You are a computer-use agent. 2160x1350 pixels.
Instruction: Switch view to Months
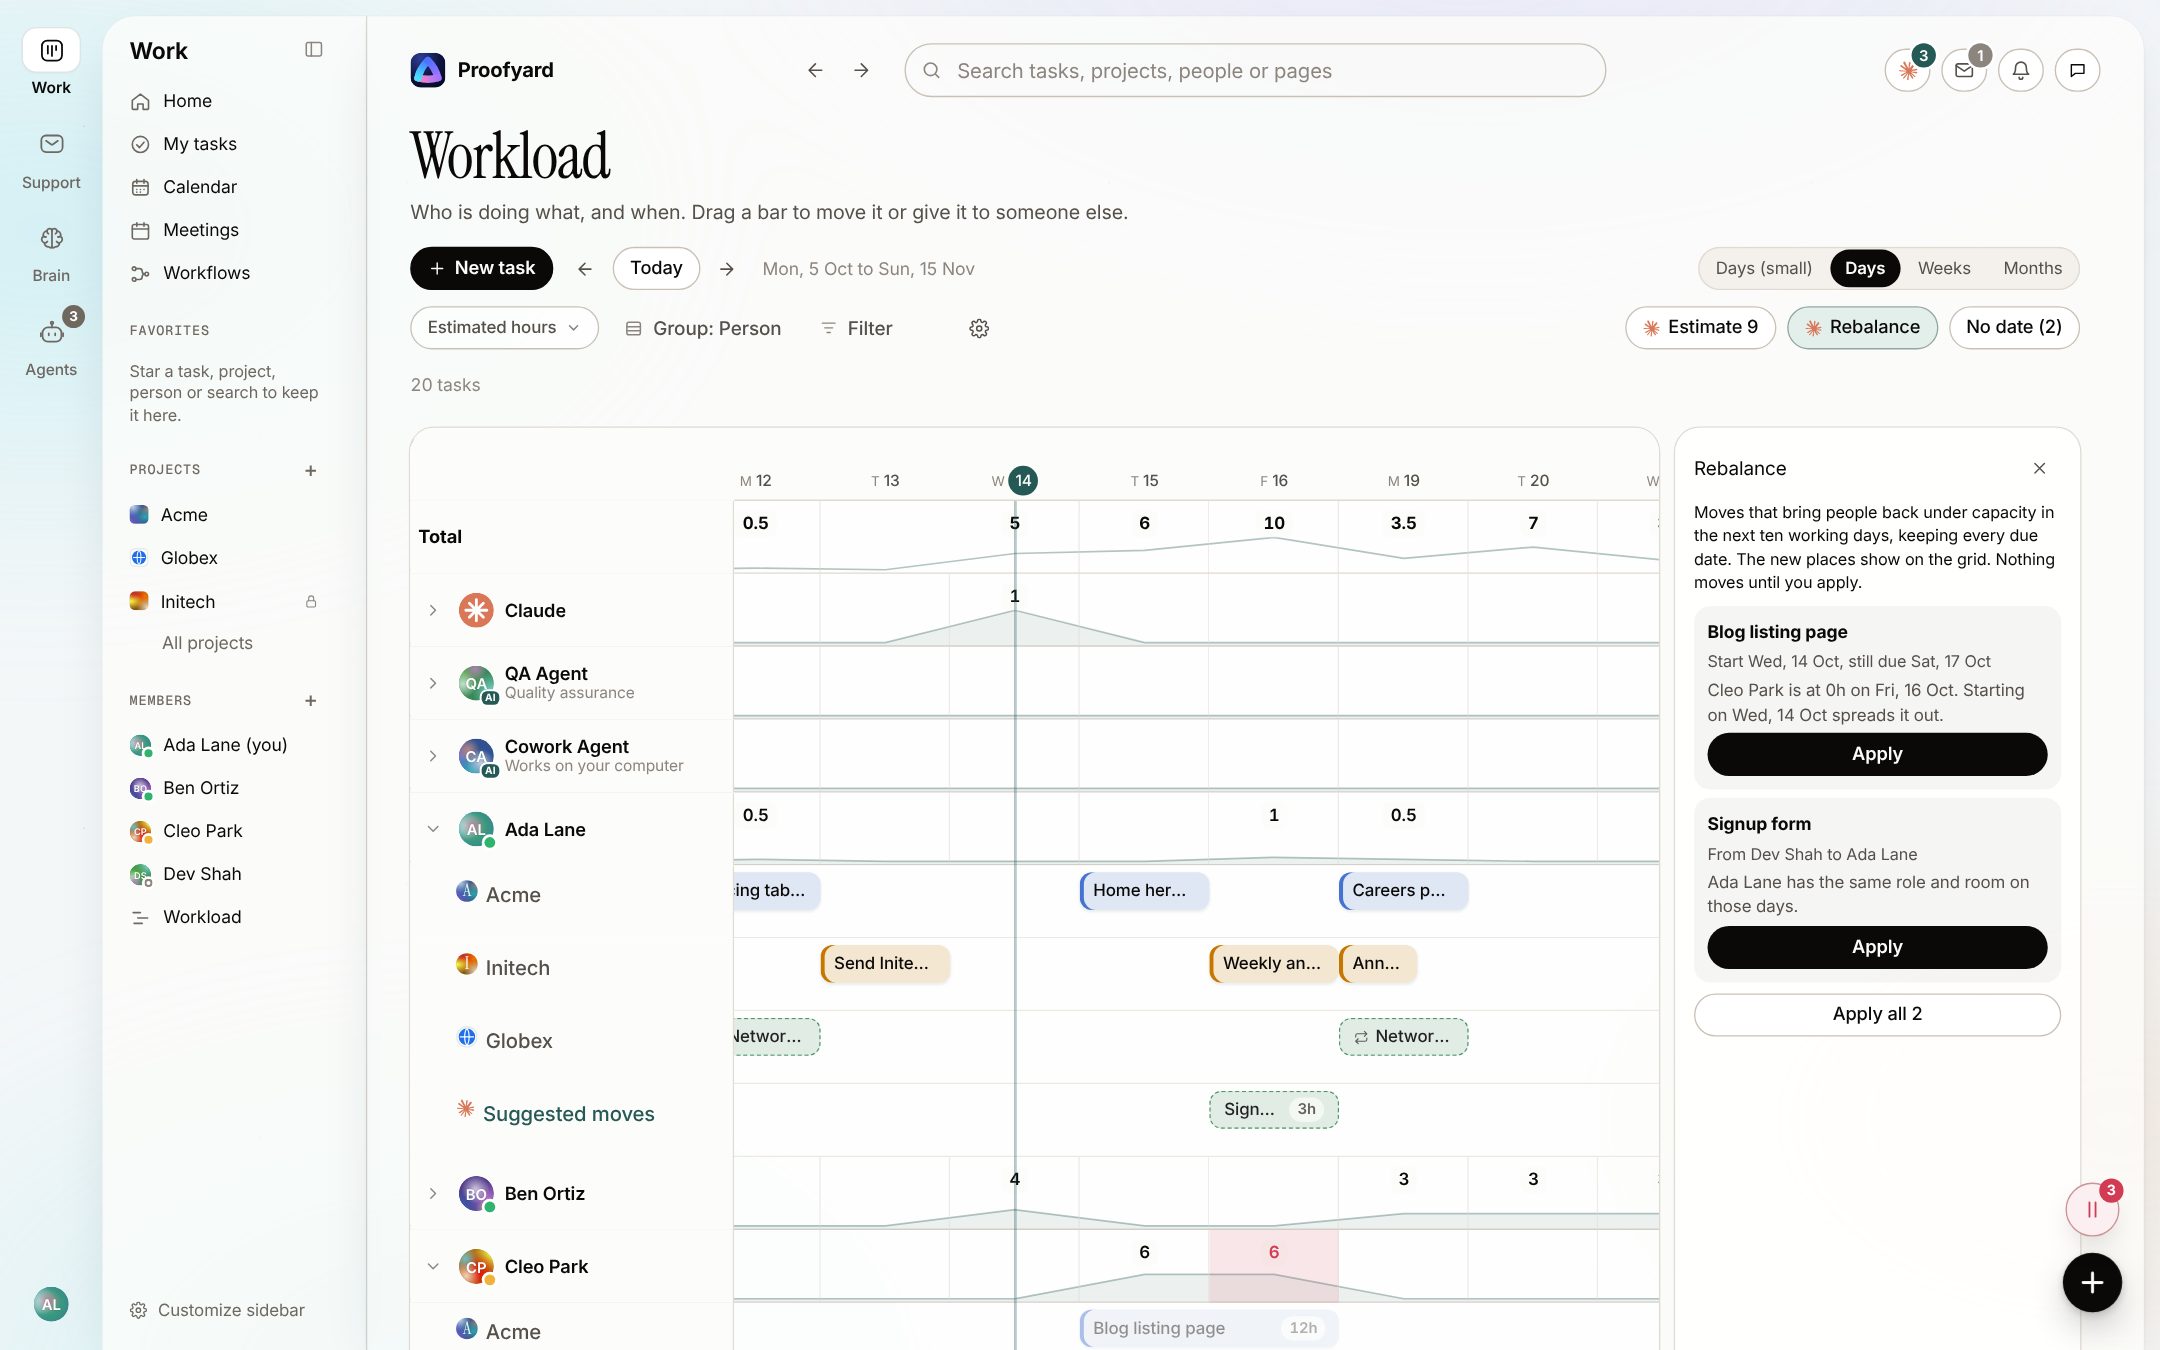(x=2032, y=268)
